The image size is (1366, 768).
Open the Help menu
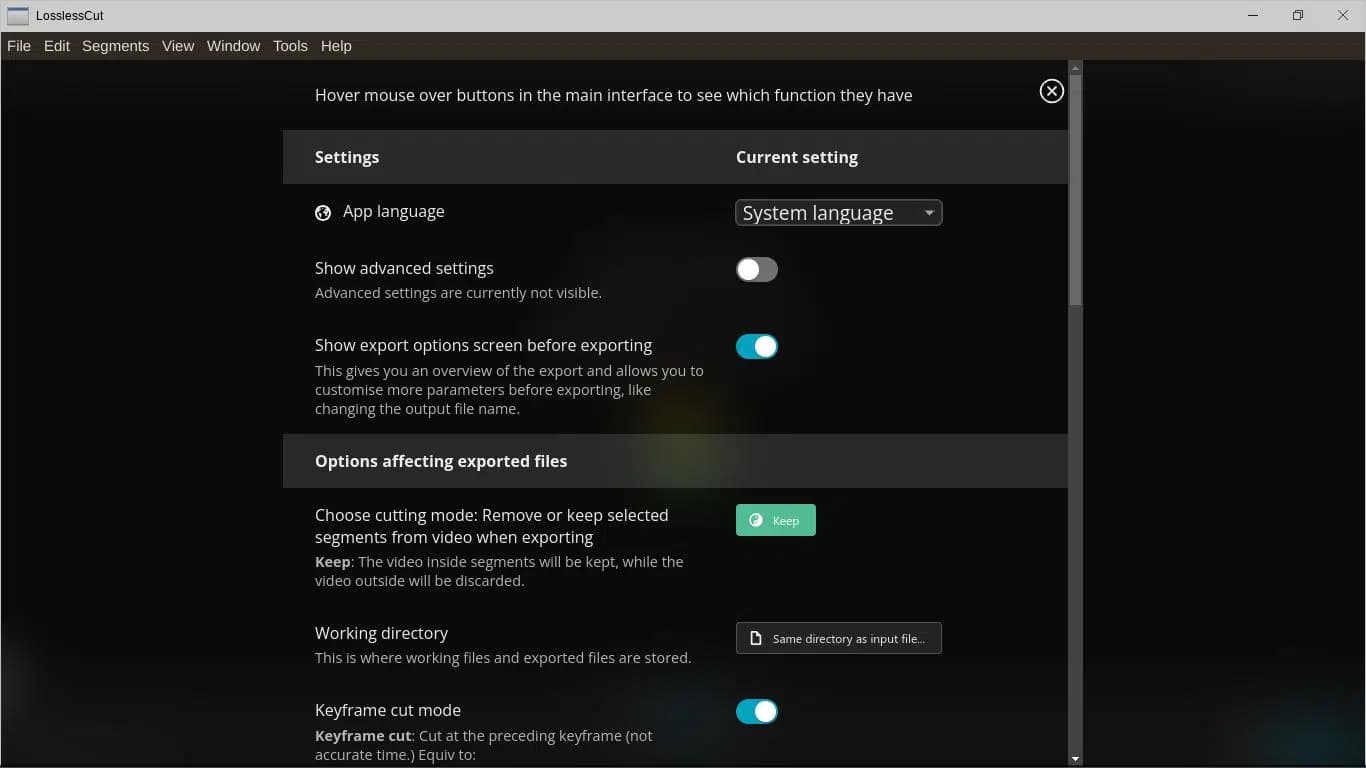pos(336,46)
